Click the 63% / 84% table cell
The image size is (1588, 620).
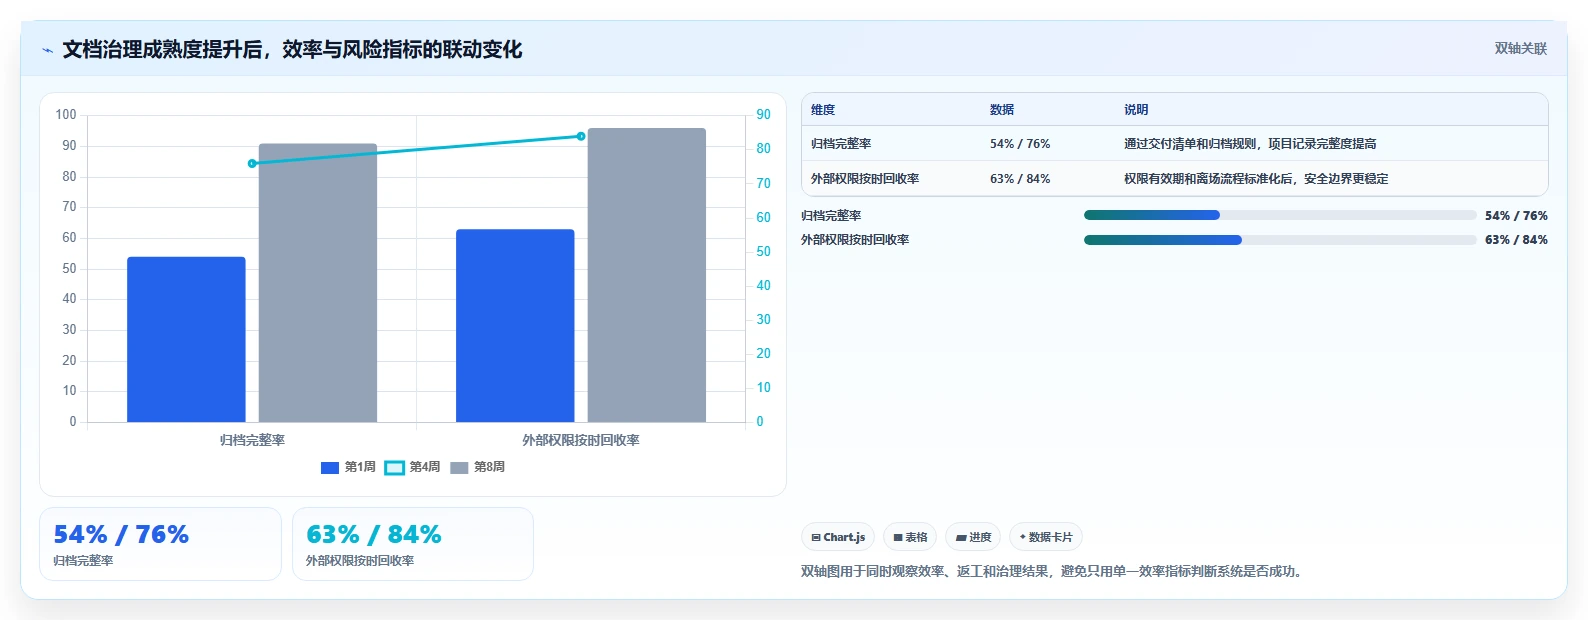pos(1020,179)
